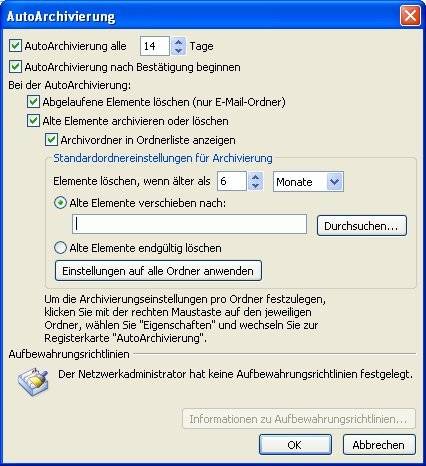Toggle 'Abgelaufene Elemente löschen' checkbox
This screenshot has height=466, width=426.
coord(33,102)
